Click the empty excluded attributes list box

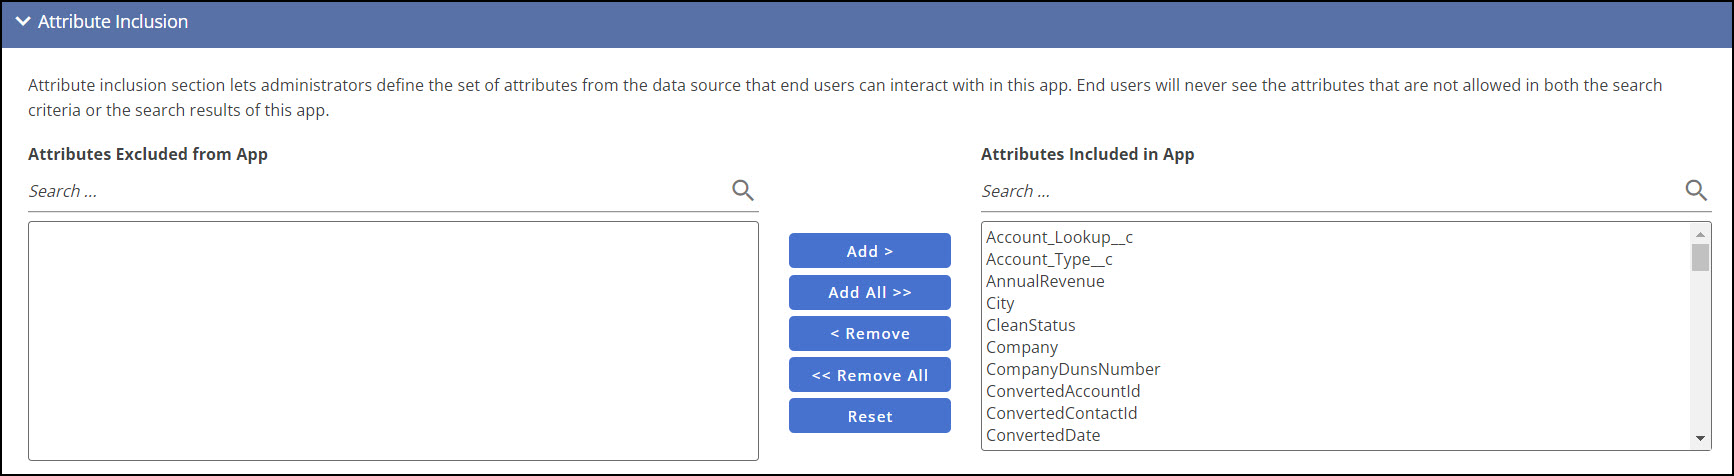[393, 340]
